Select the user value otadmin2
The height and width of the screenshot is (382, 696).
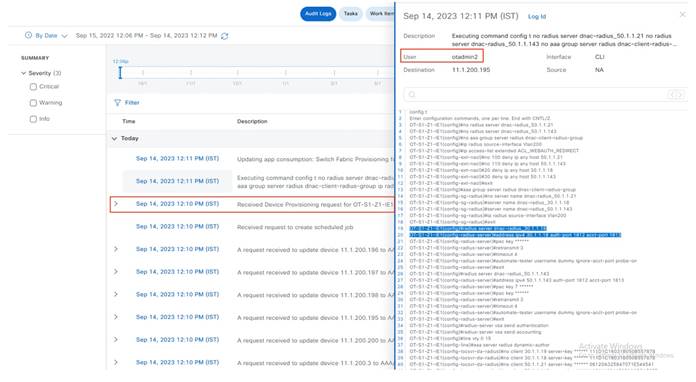coord(465,57)
